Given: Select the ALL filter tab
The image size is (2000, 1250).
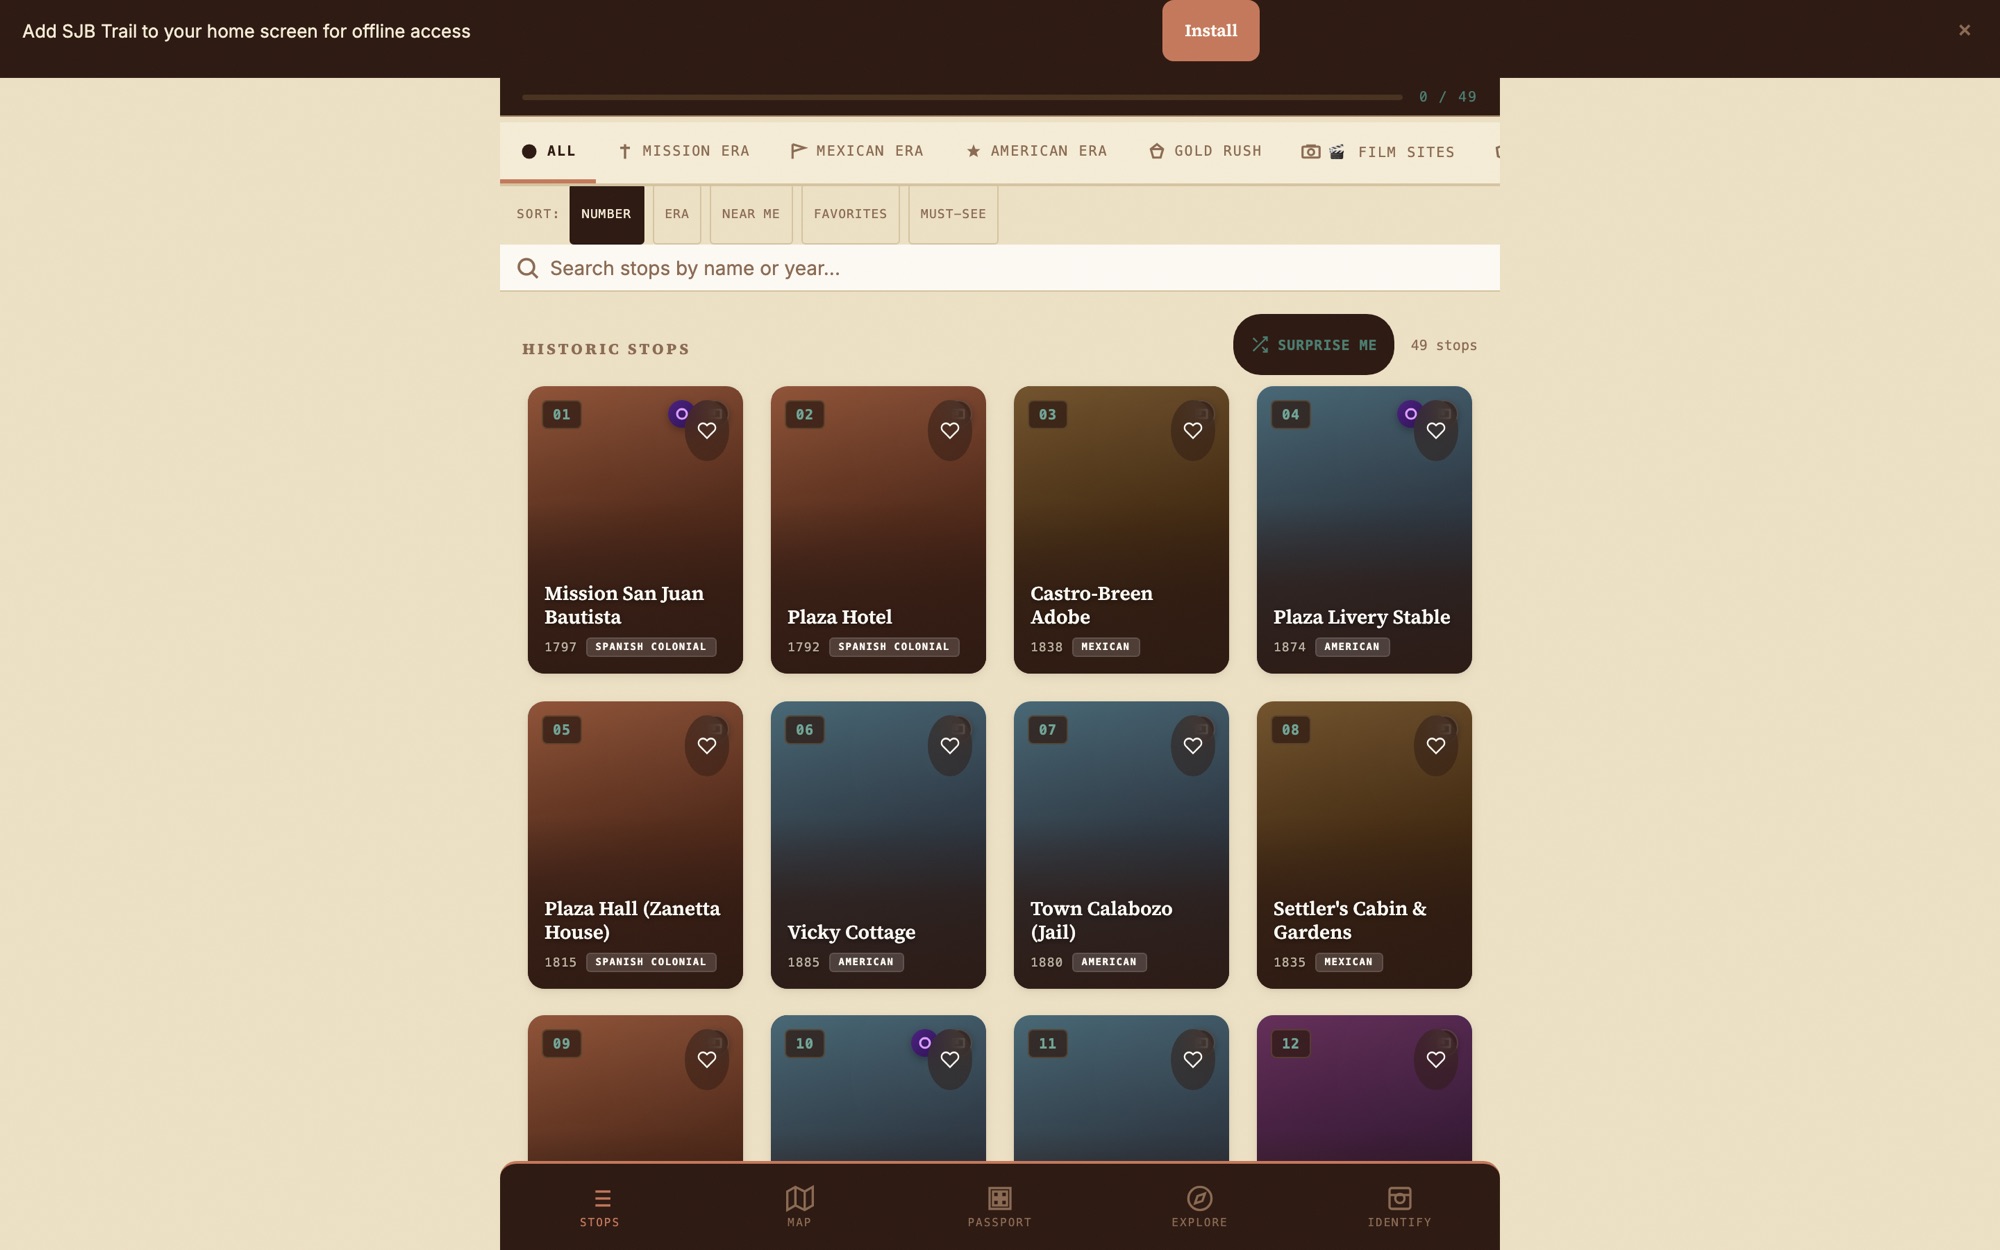Looking at the screenshot, I should pyautogui.click(x=548, y=151).
